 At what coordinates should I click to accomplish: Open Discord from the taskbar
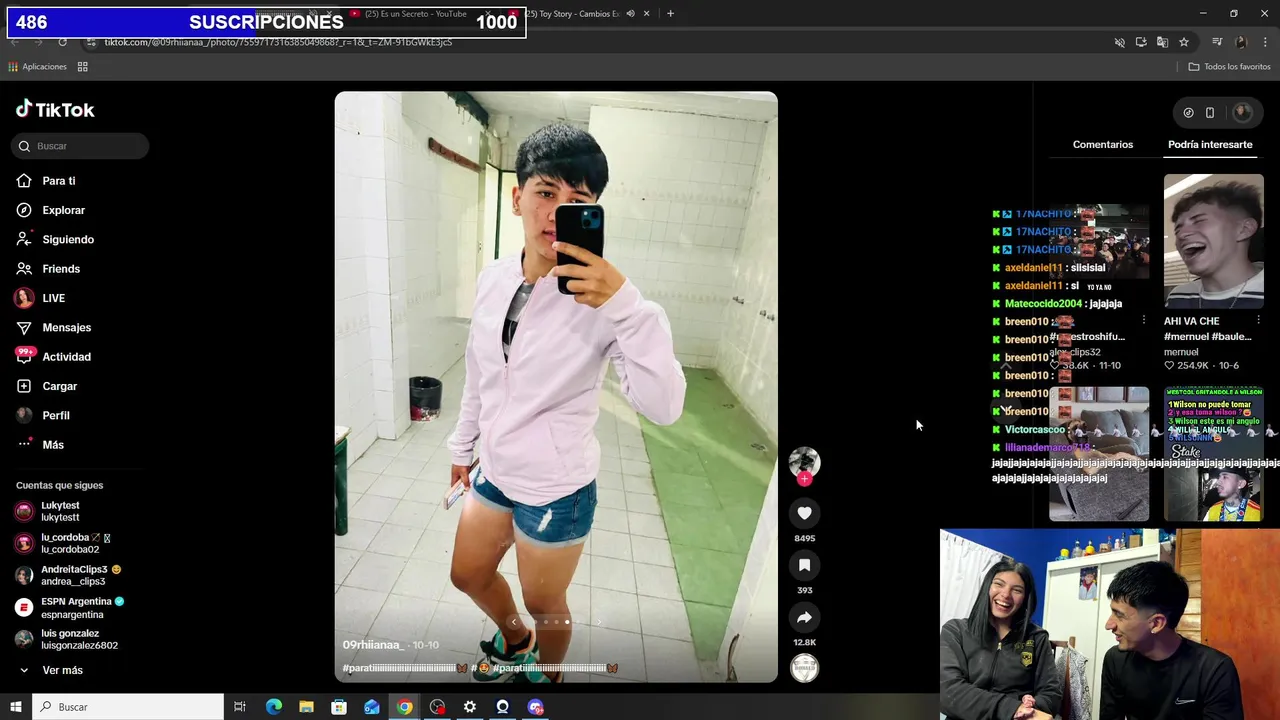pyautogui.click(x=535, y=707)
